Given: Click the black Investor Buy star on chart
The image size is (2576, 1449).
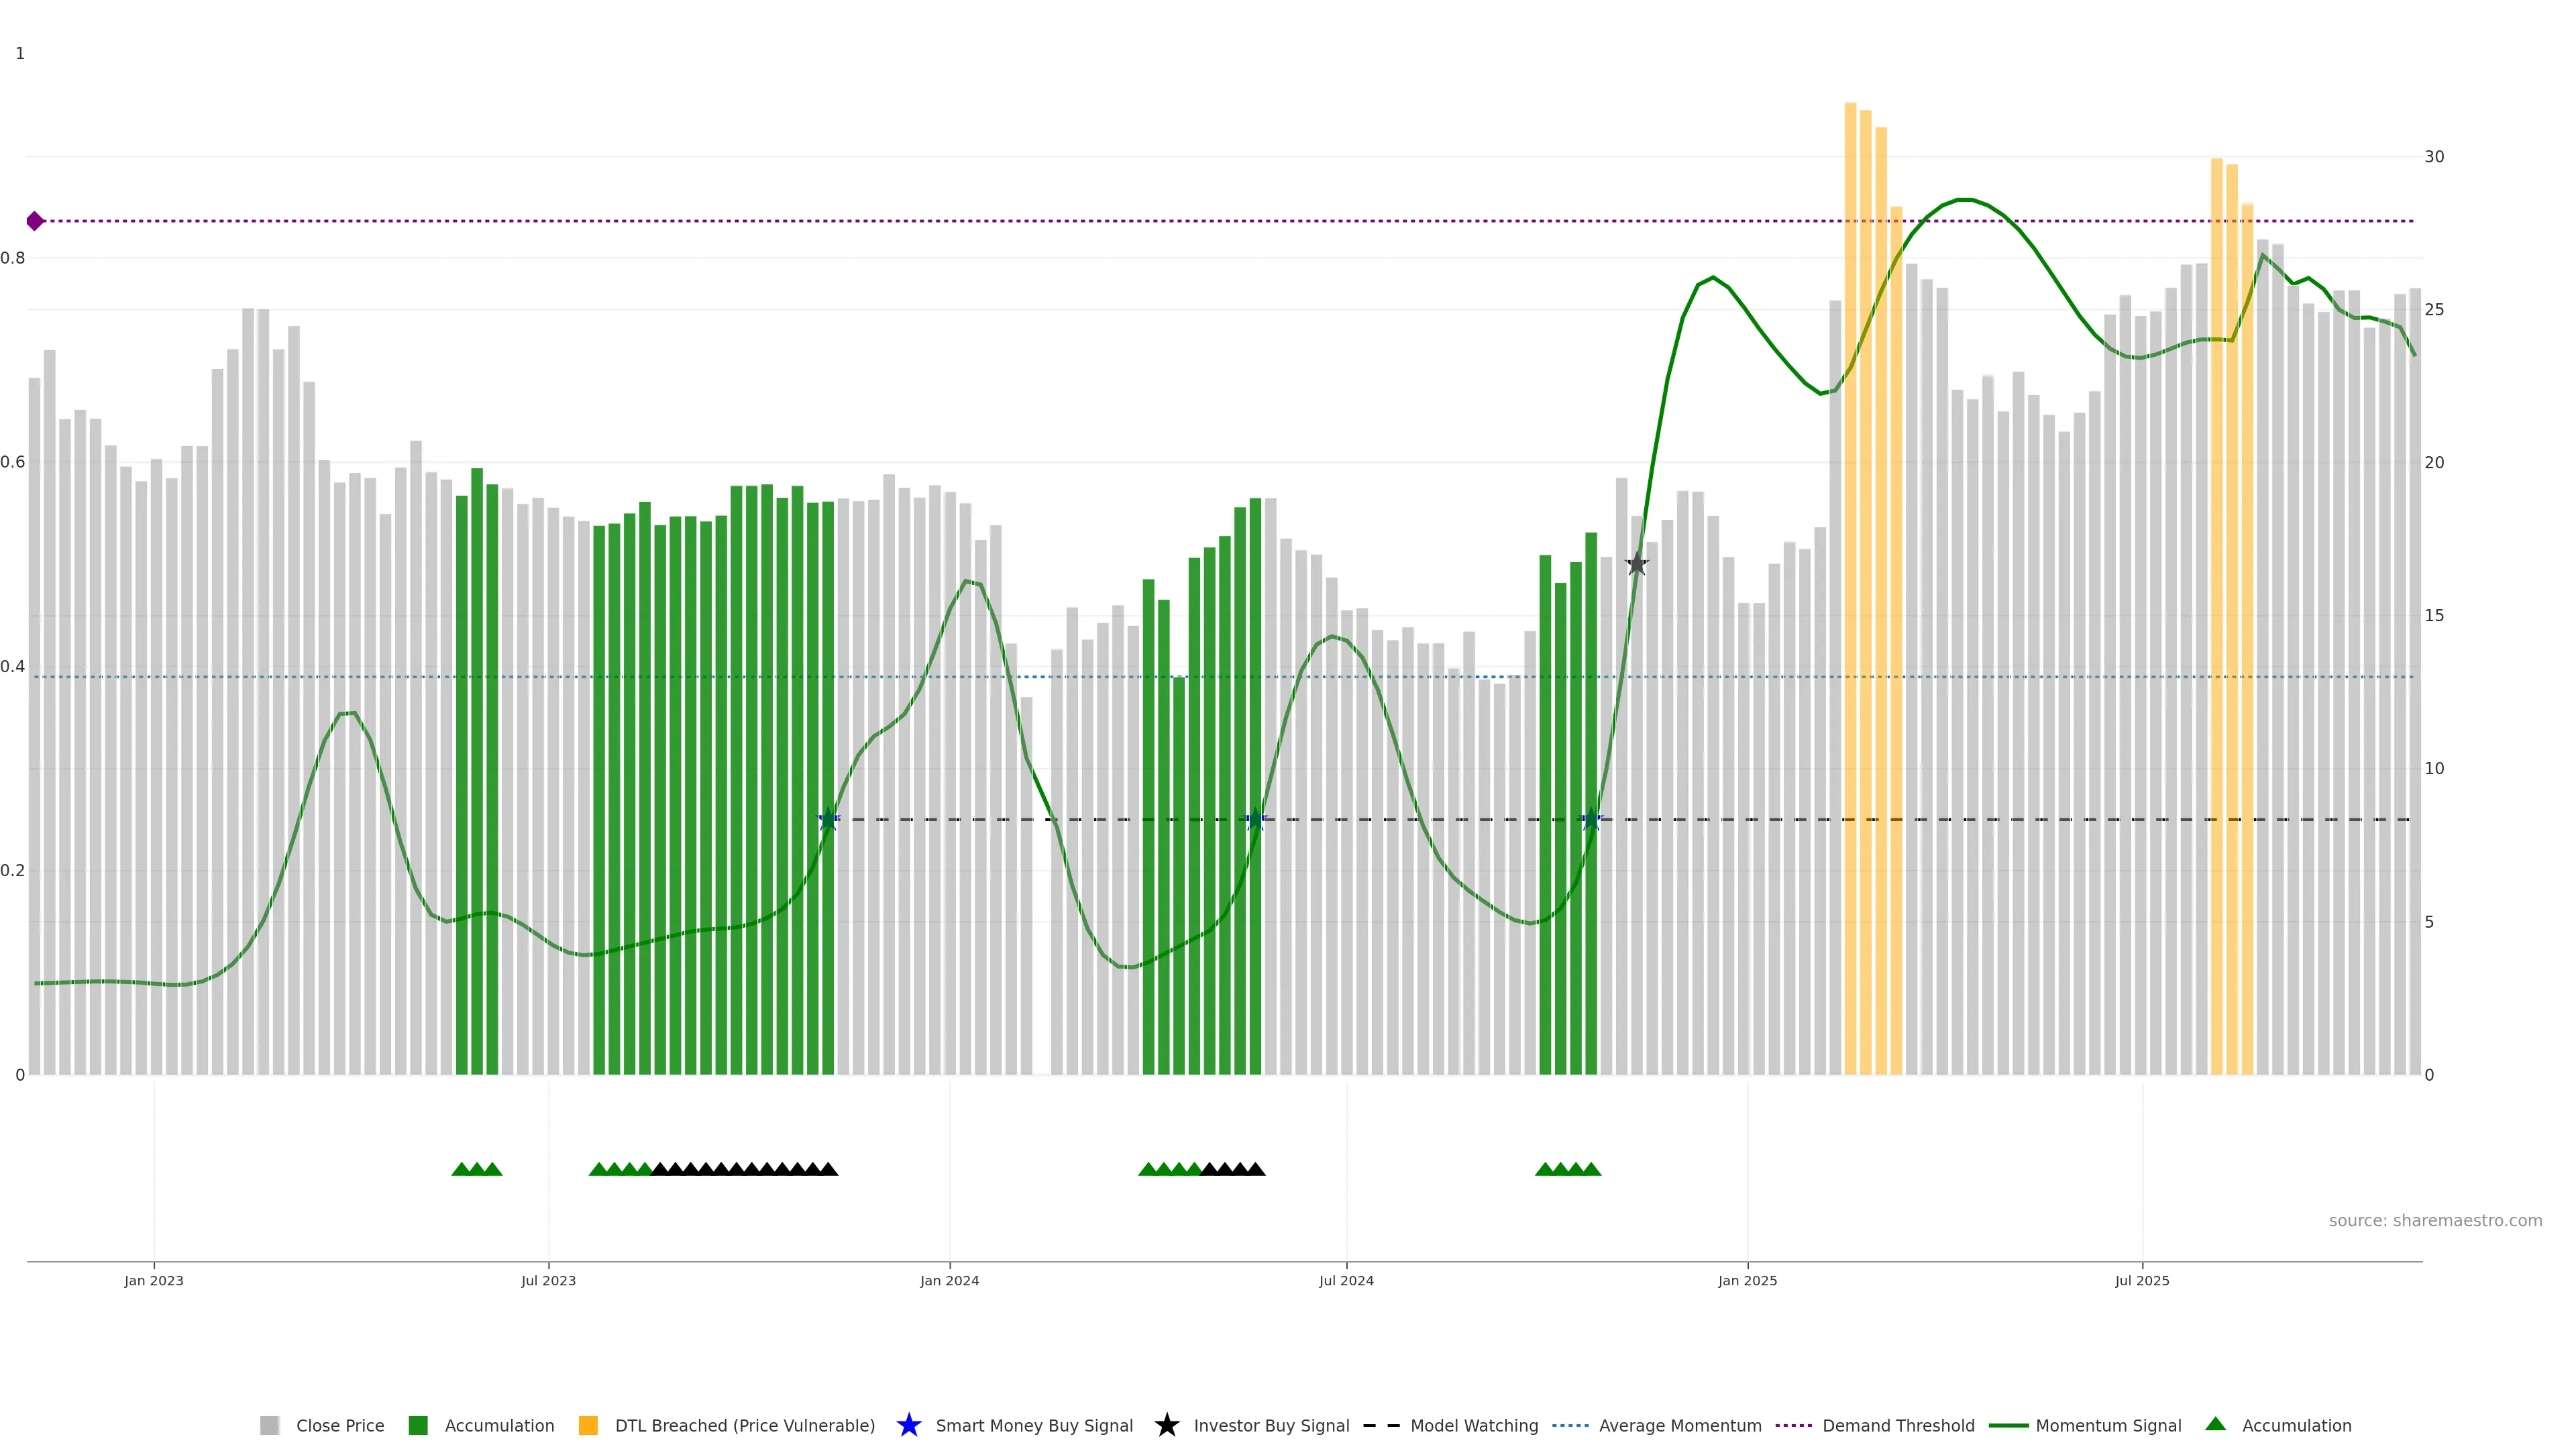Looking at the screenshot, I should point(1636,564).
